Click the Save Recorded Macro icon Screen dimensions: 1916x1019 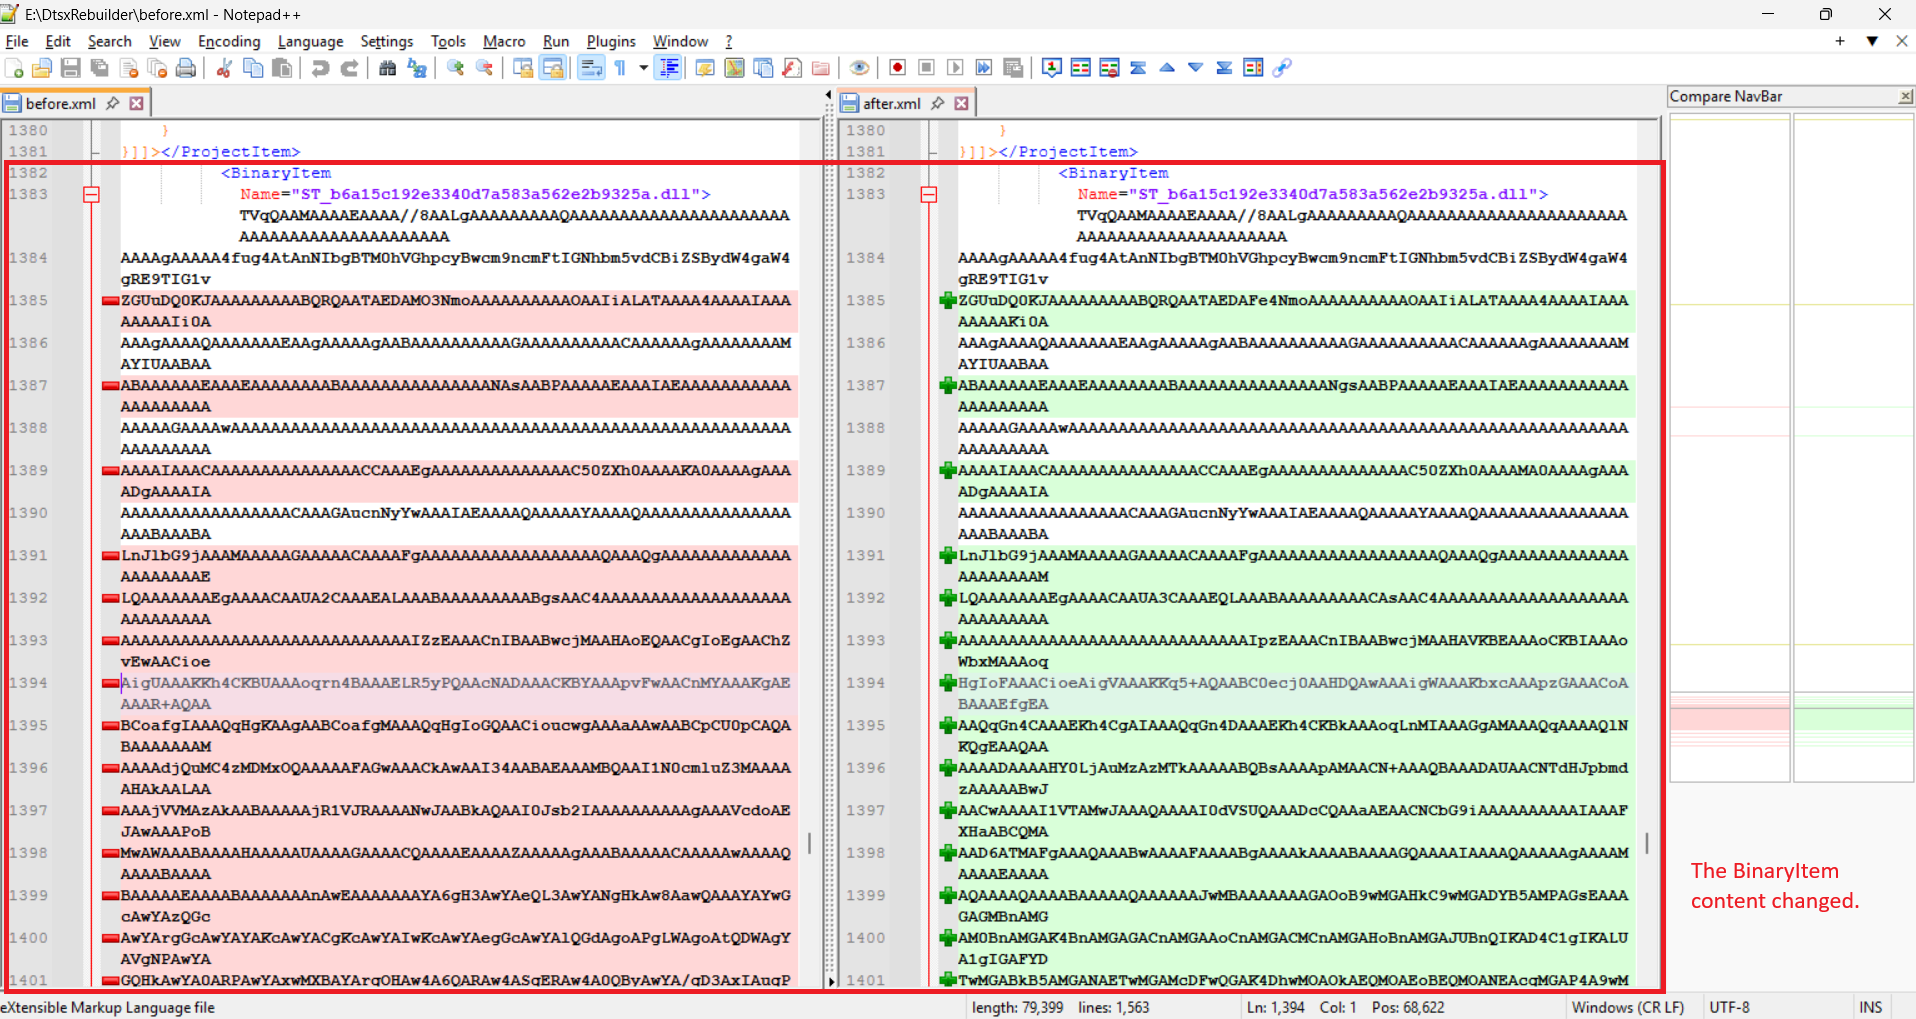click(x=1013, y=68)
